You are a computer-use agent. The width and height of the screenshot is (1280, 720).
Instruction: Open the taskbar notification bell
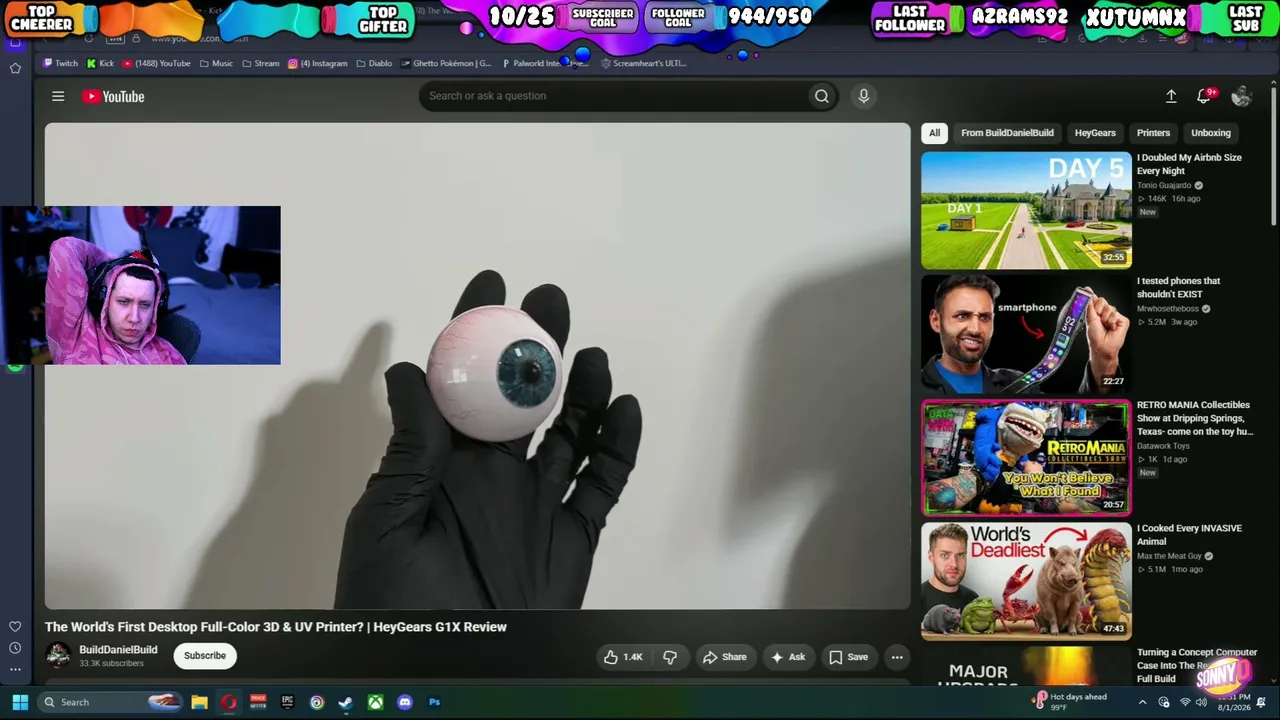pos(1262,702)
